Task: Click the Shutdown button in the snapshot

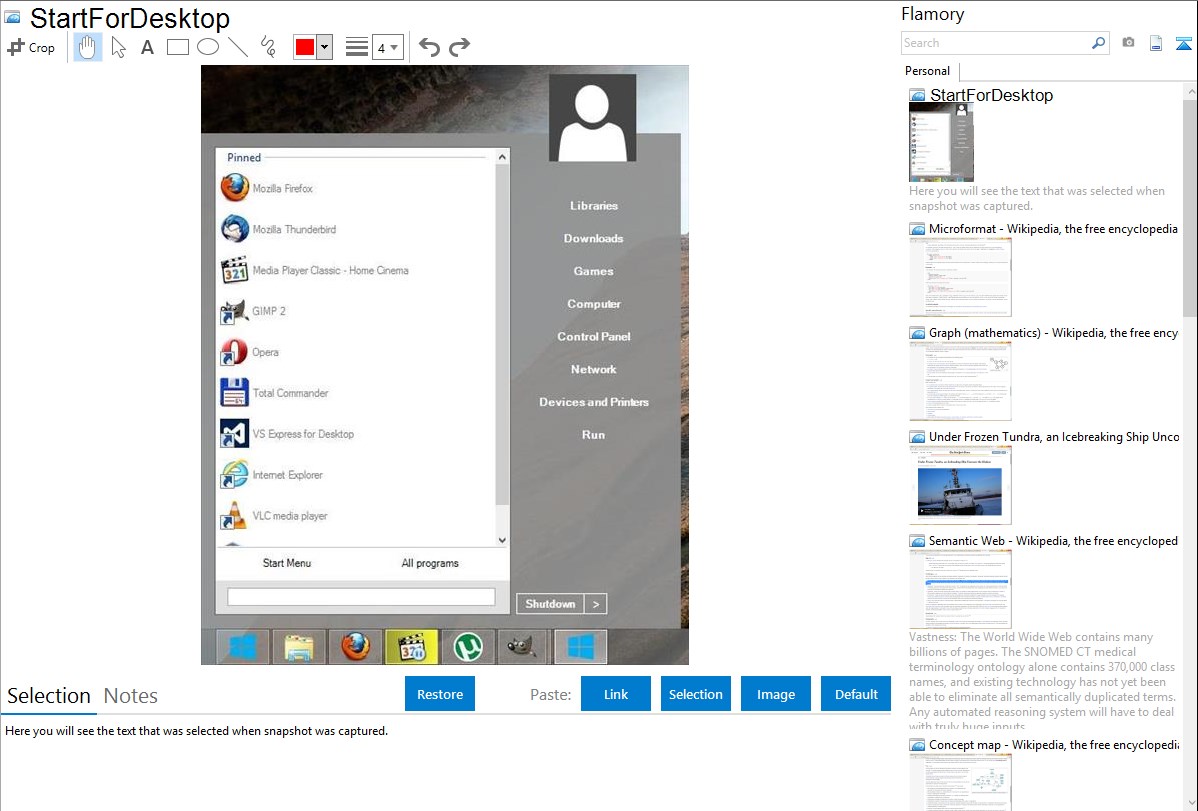Action: tap(550, 604)
